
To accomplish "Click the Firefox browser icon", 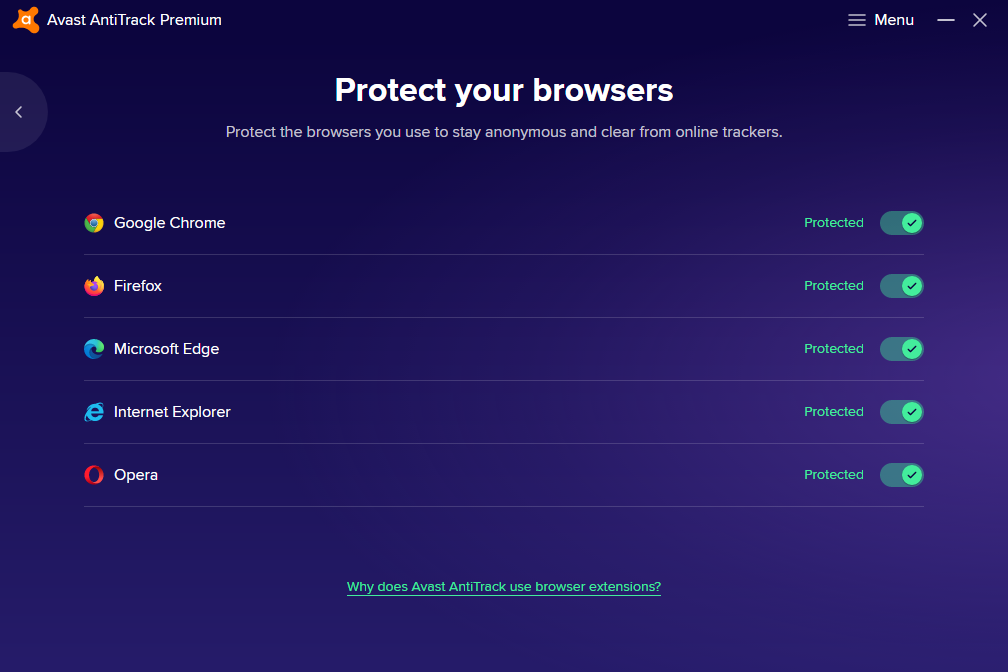I will click(x=94, y=286).
